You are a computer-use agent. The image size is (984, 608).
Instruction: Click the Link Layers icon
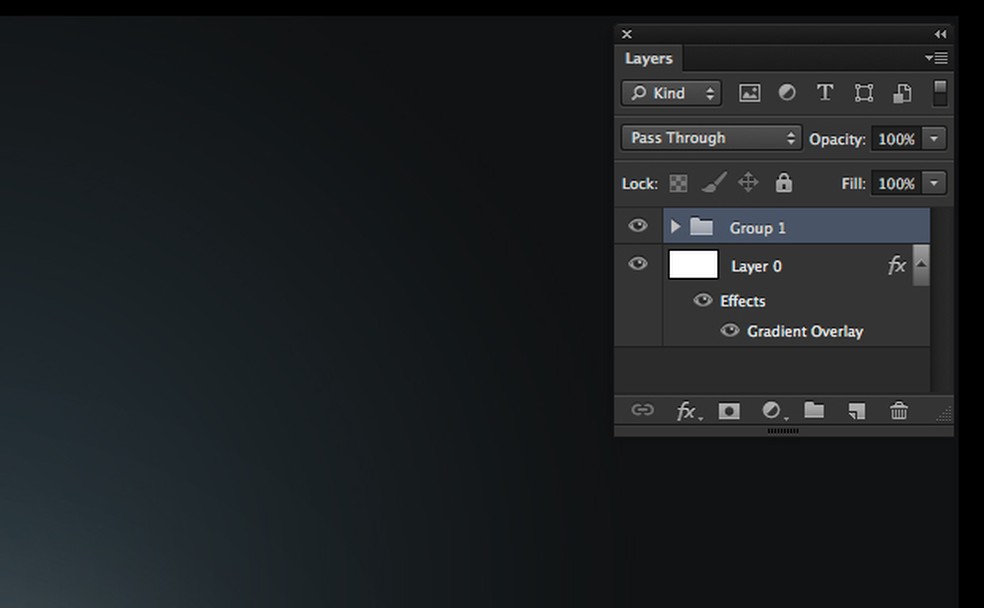coord(642,410)
